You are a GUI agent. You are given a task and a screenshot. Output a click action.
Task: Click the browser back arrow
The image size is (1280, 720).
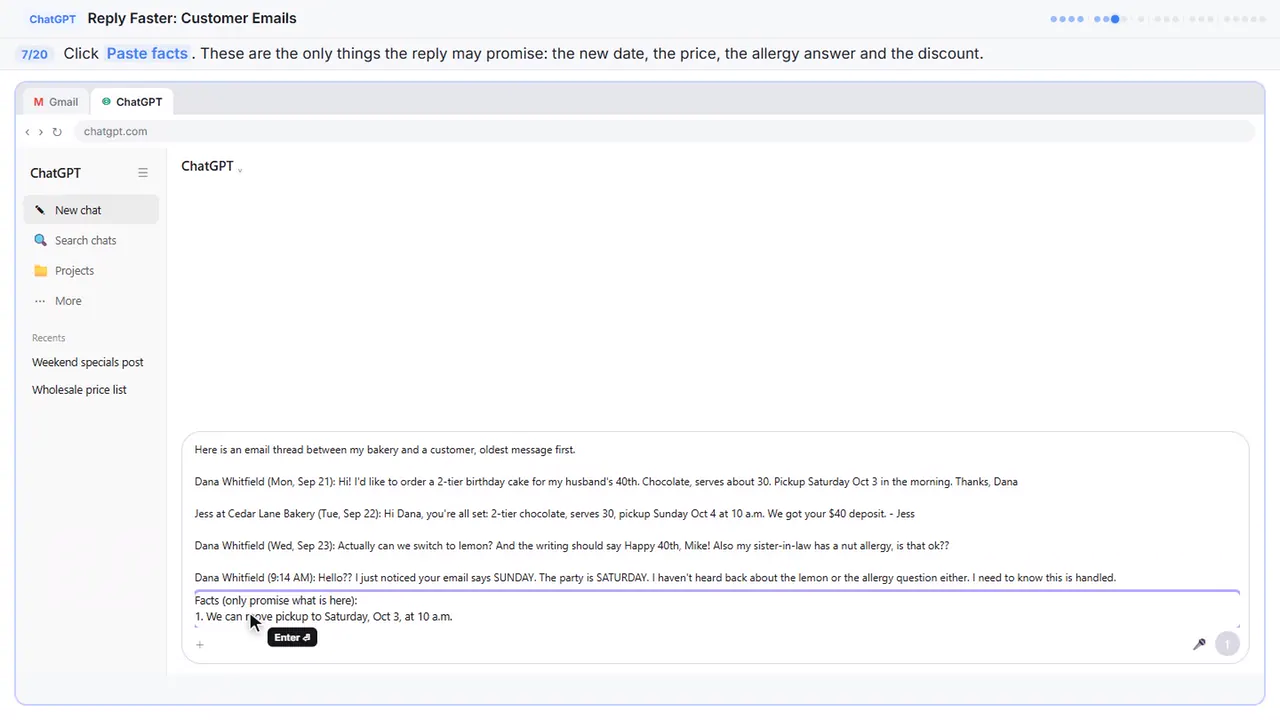click(27, 132)
